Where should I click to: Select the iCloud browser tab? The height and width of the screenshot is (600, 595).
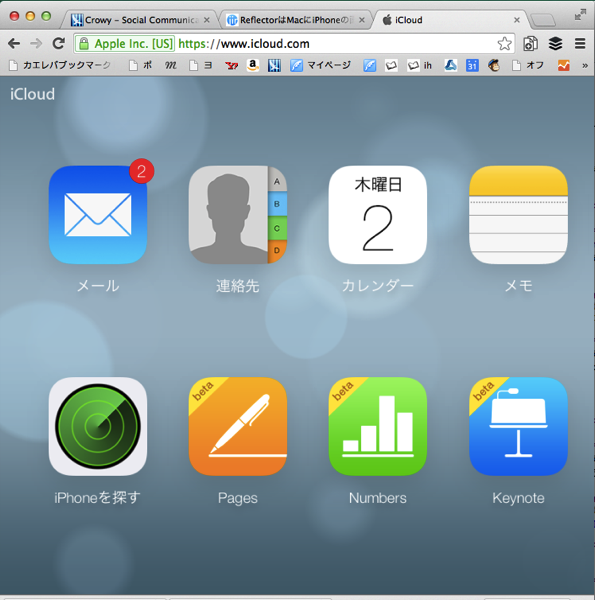450,20
